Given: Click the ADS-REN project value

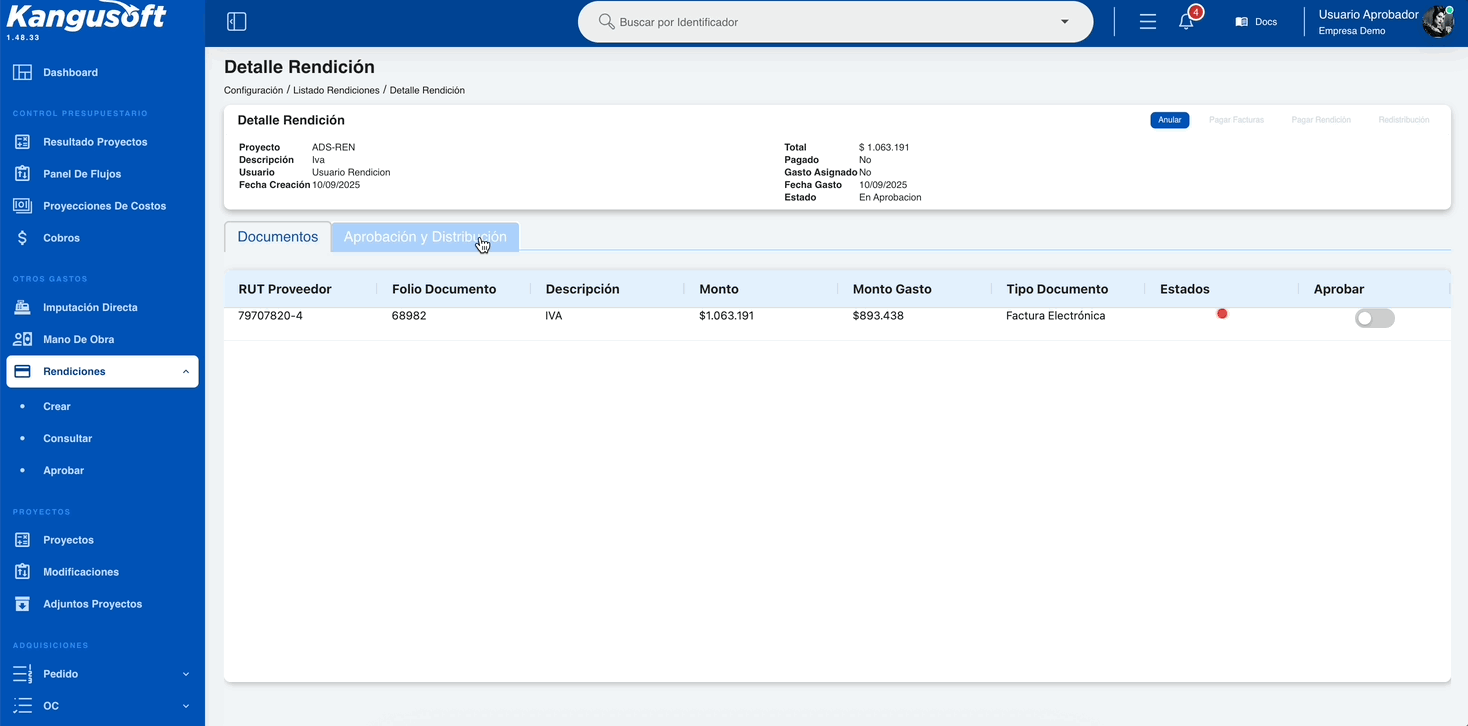Looking at the screenshot, I should (333, 148).
